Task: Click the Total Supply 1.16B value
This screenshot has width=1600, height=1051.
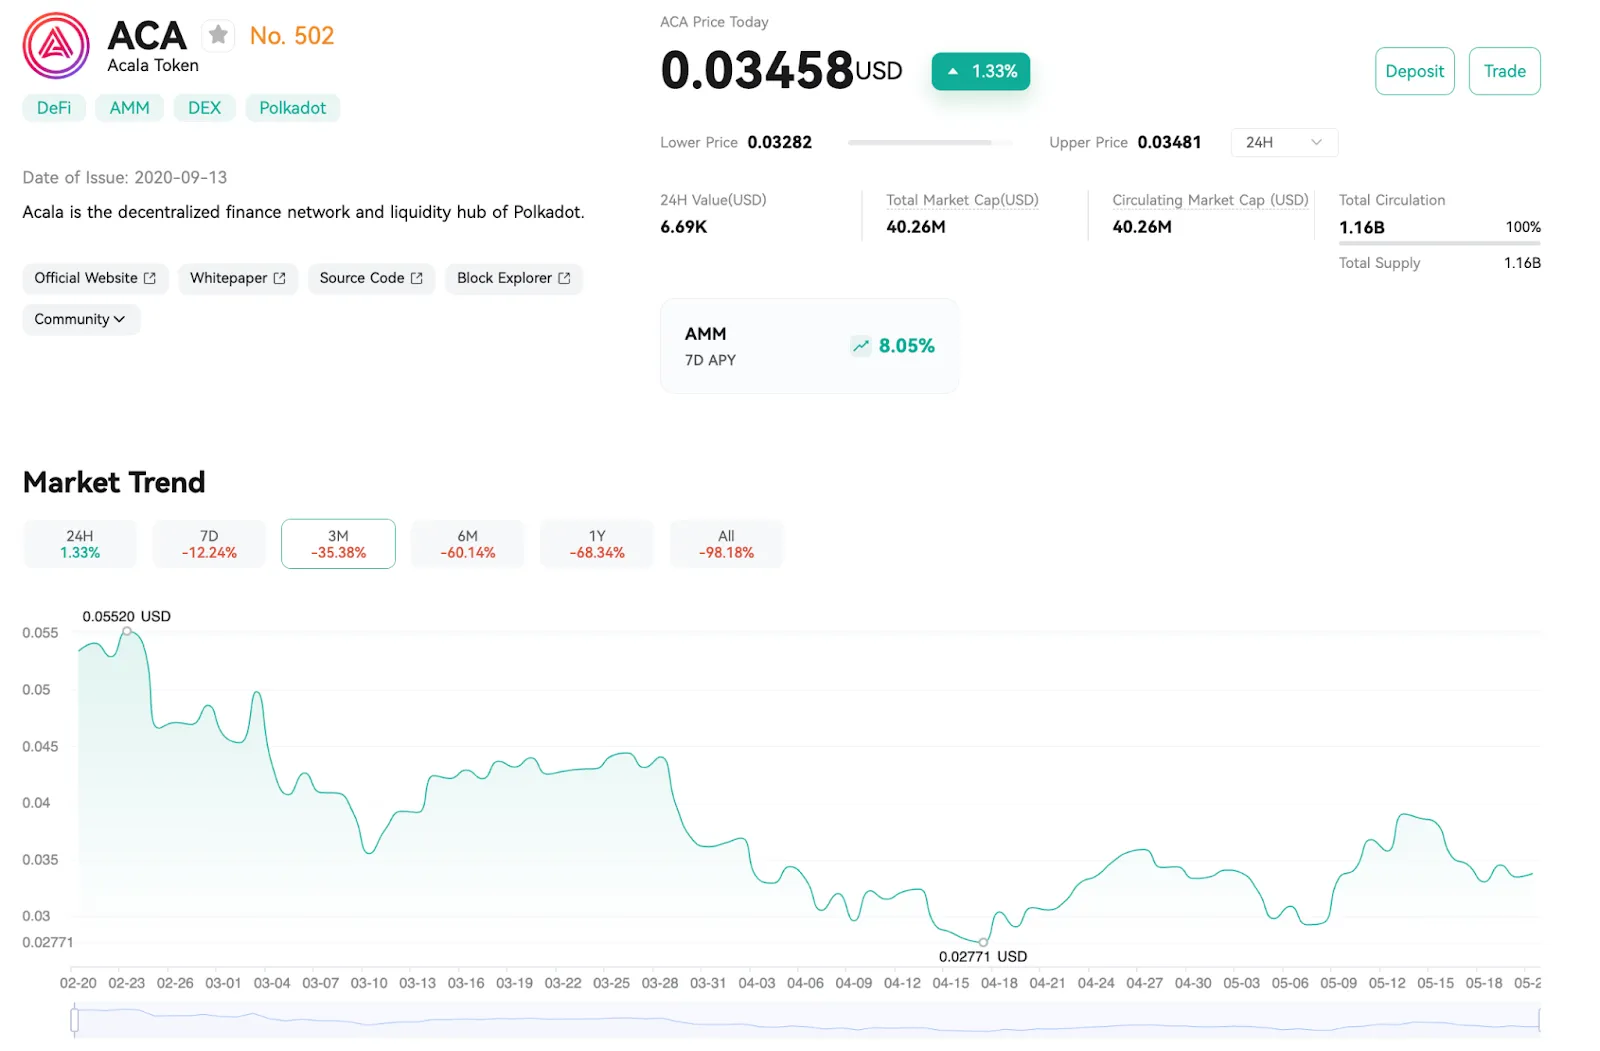Action: (x=1522, y=263)
